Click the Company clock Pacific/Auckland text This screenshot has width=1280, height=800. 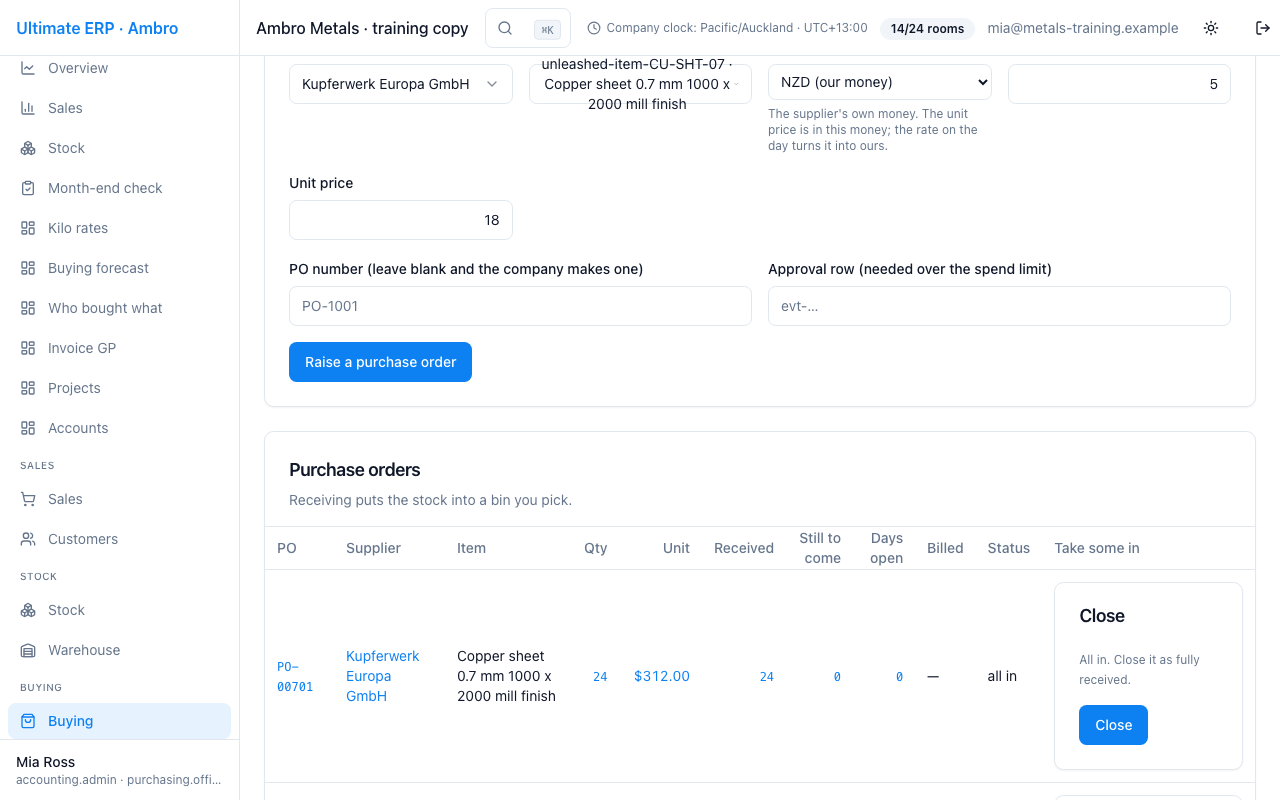(x=737, y=28)
